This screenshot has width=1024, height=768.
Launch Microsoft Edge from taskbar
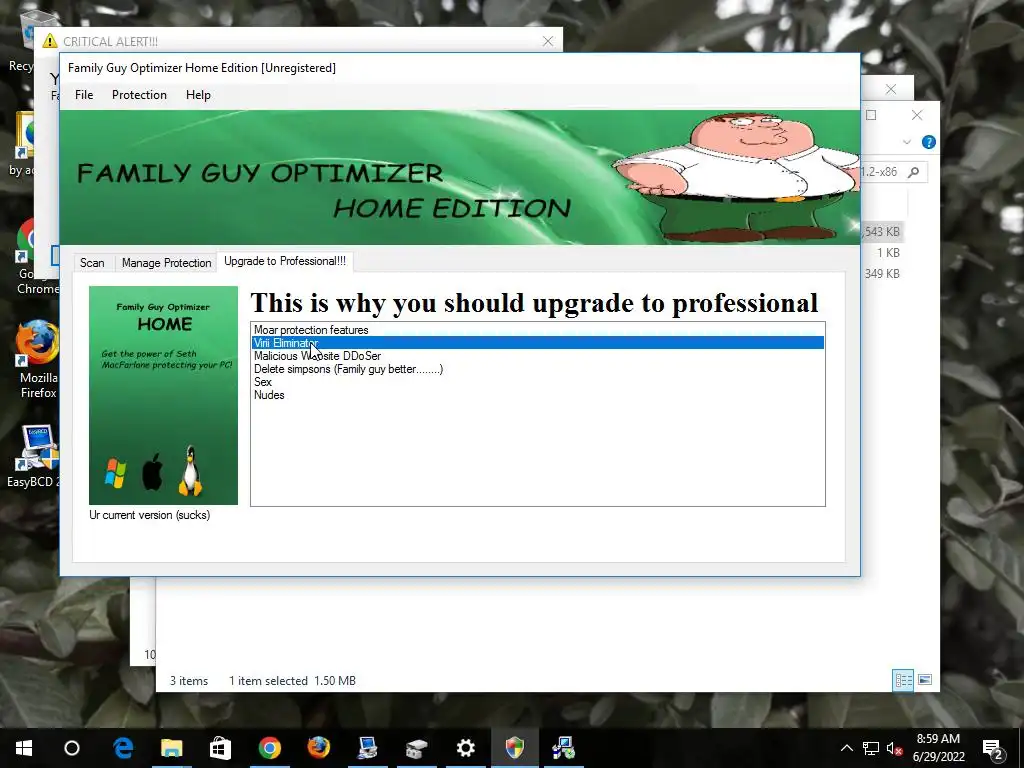(123, 748)
